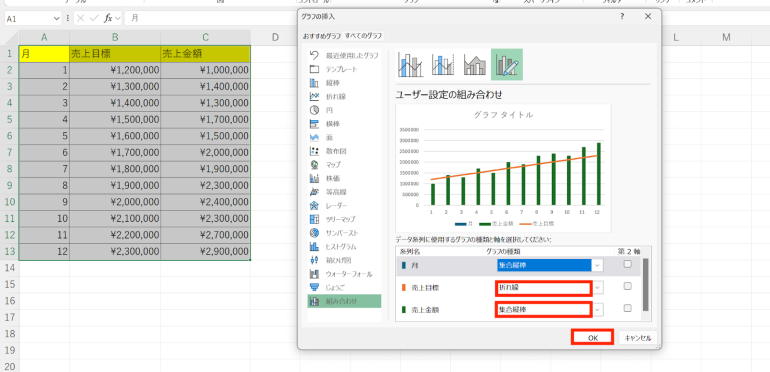Screen dimensions: 770x372
Task: Select the すべてのグラフ tab
Action: [363, 36]
